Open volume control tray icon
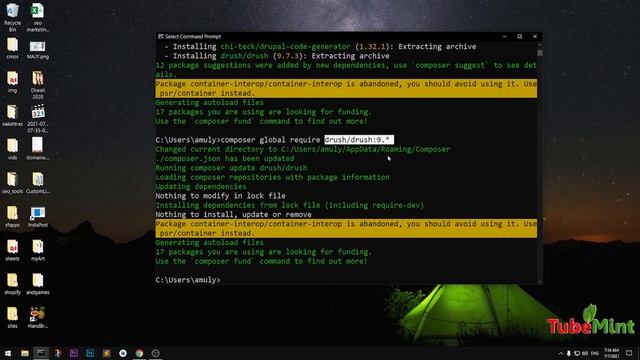 coord(585,353)
